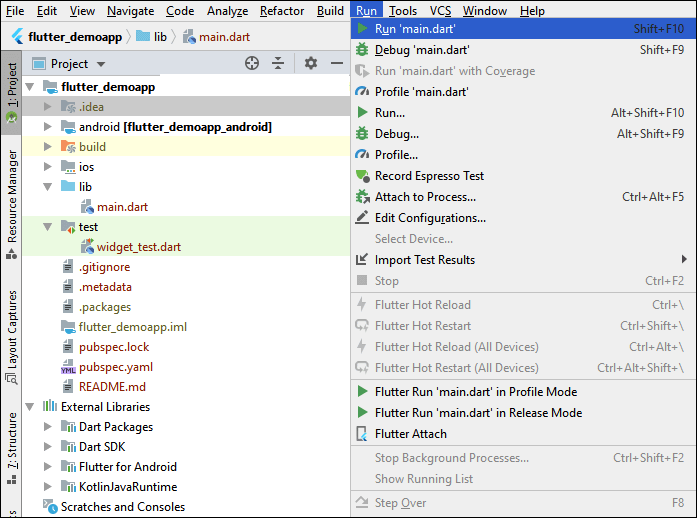Click lib in the breadcrumb path
This screenshot has width=697, height=518.
pos(160,37)
